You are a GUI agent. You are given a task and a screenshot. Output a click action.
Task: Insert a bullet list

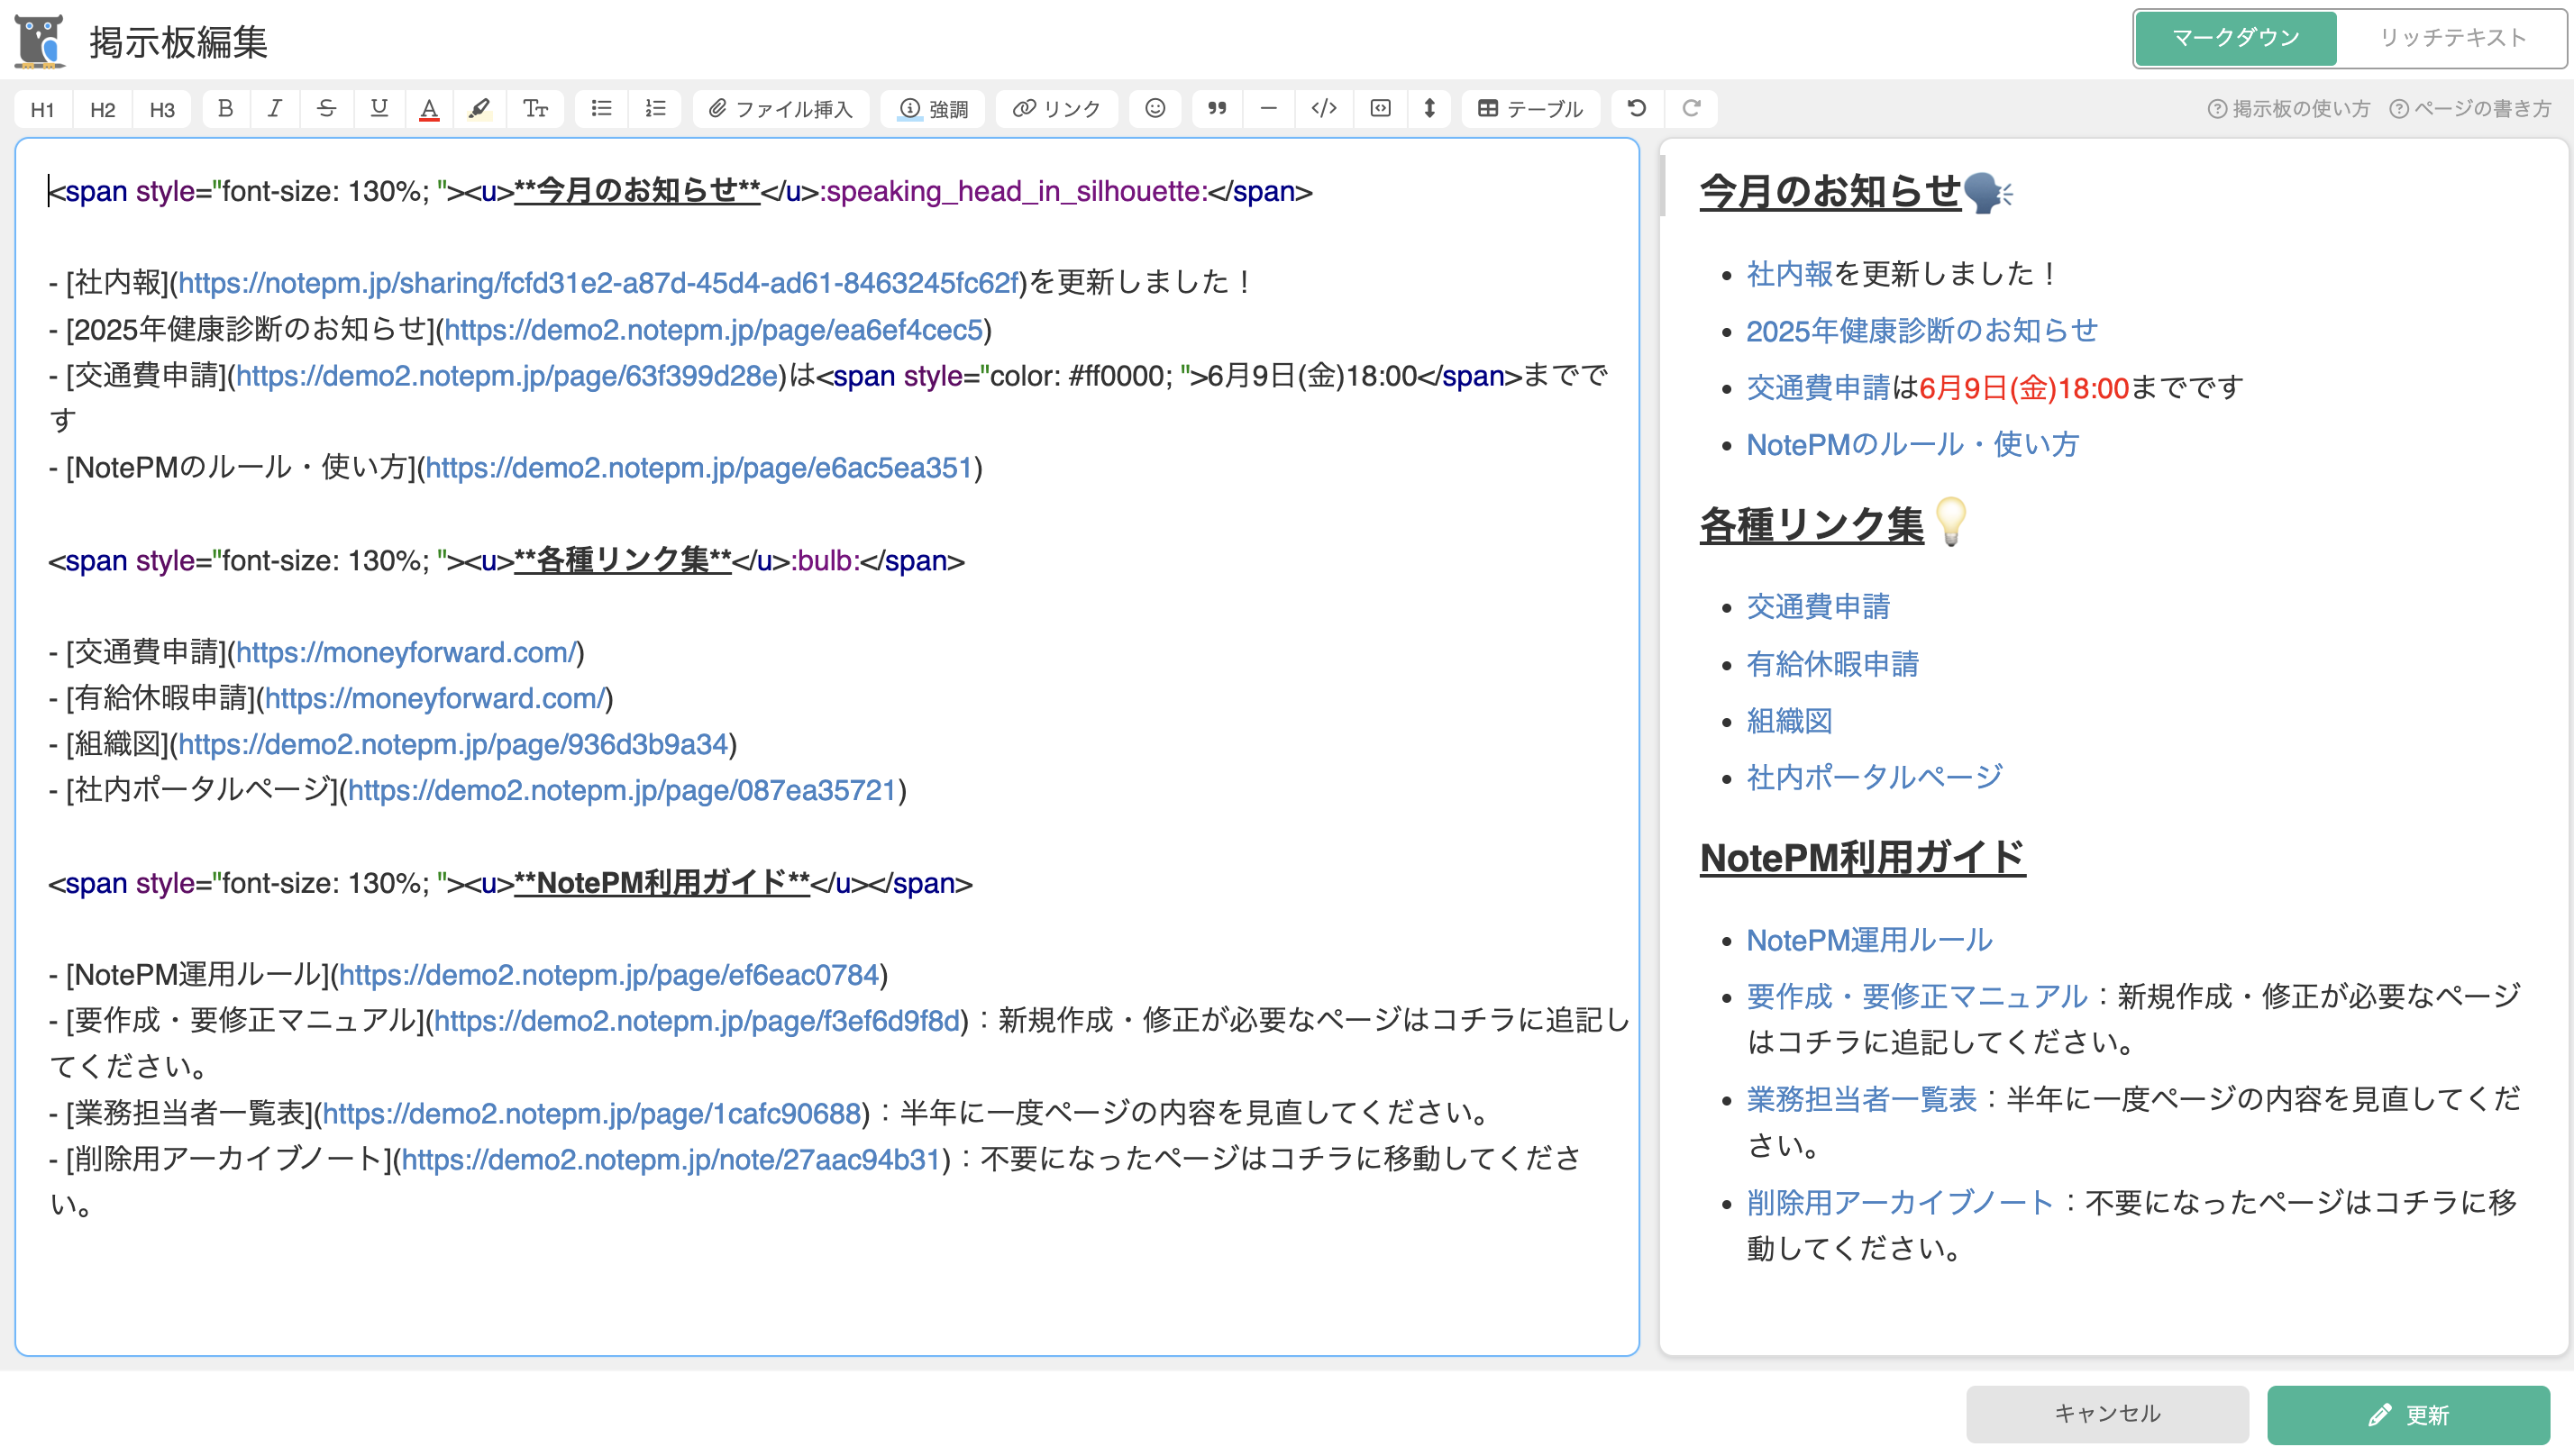pyautogui.click(x=601, y=109)
